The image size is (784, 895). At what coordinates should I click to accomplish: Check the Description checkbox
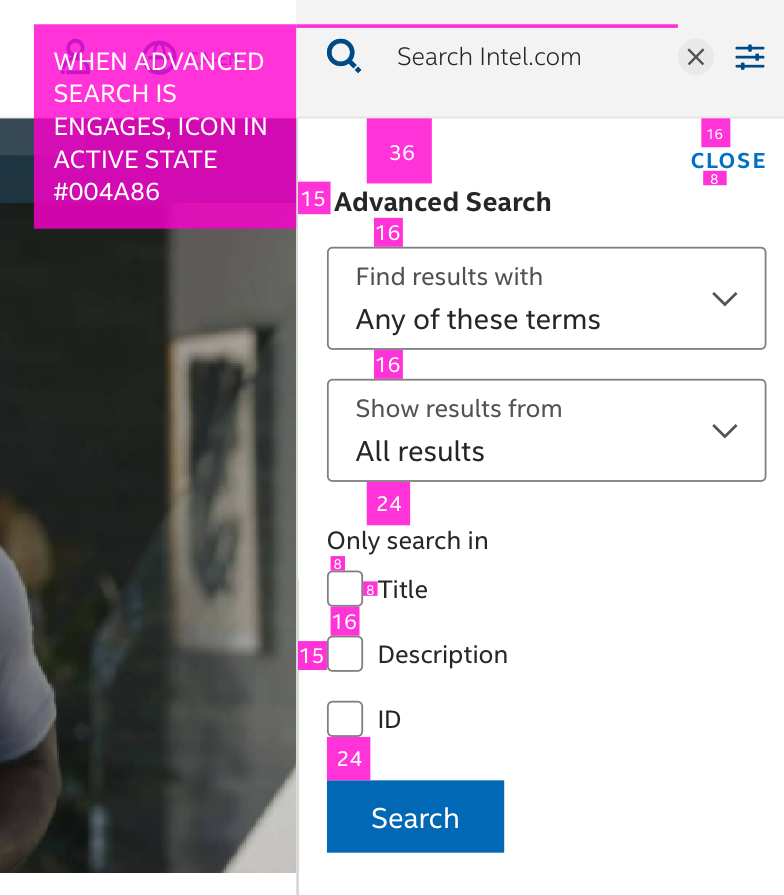click(345, 654)
